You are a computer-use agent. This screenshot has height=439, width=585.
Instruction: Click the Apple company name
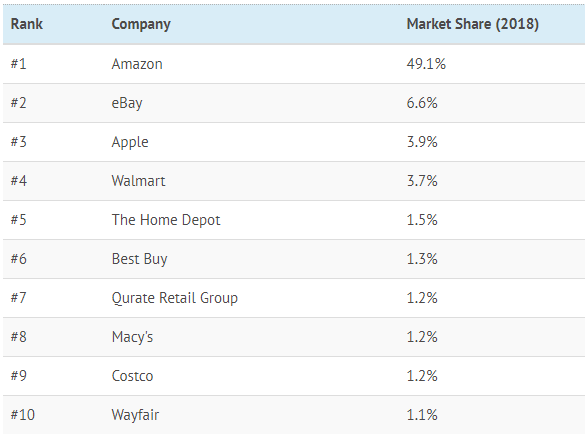(130, 142)
